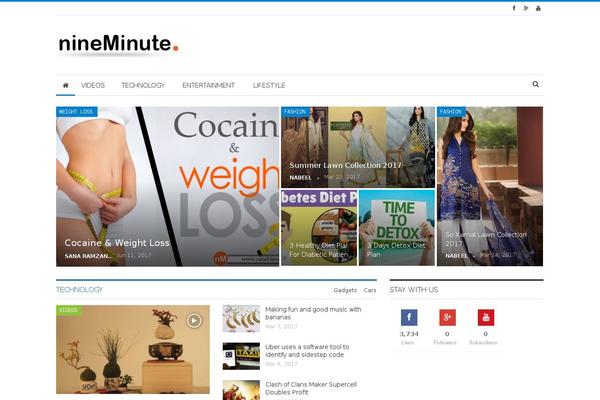Open author Nabeel under So Kamal Lawn Collection

[456, 255]
